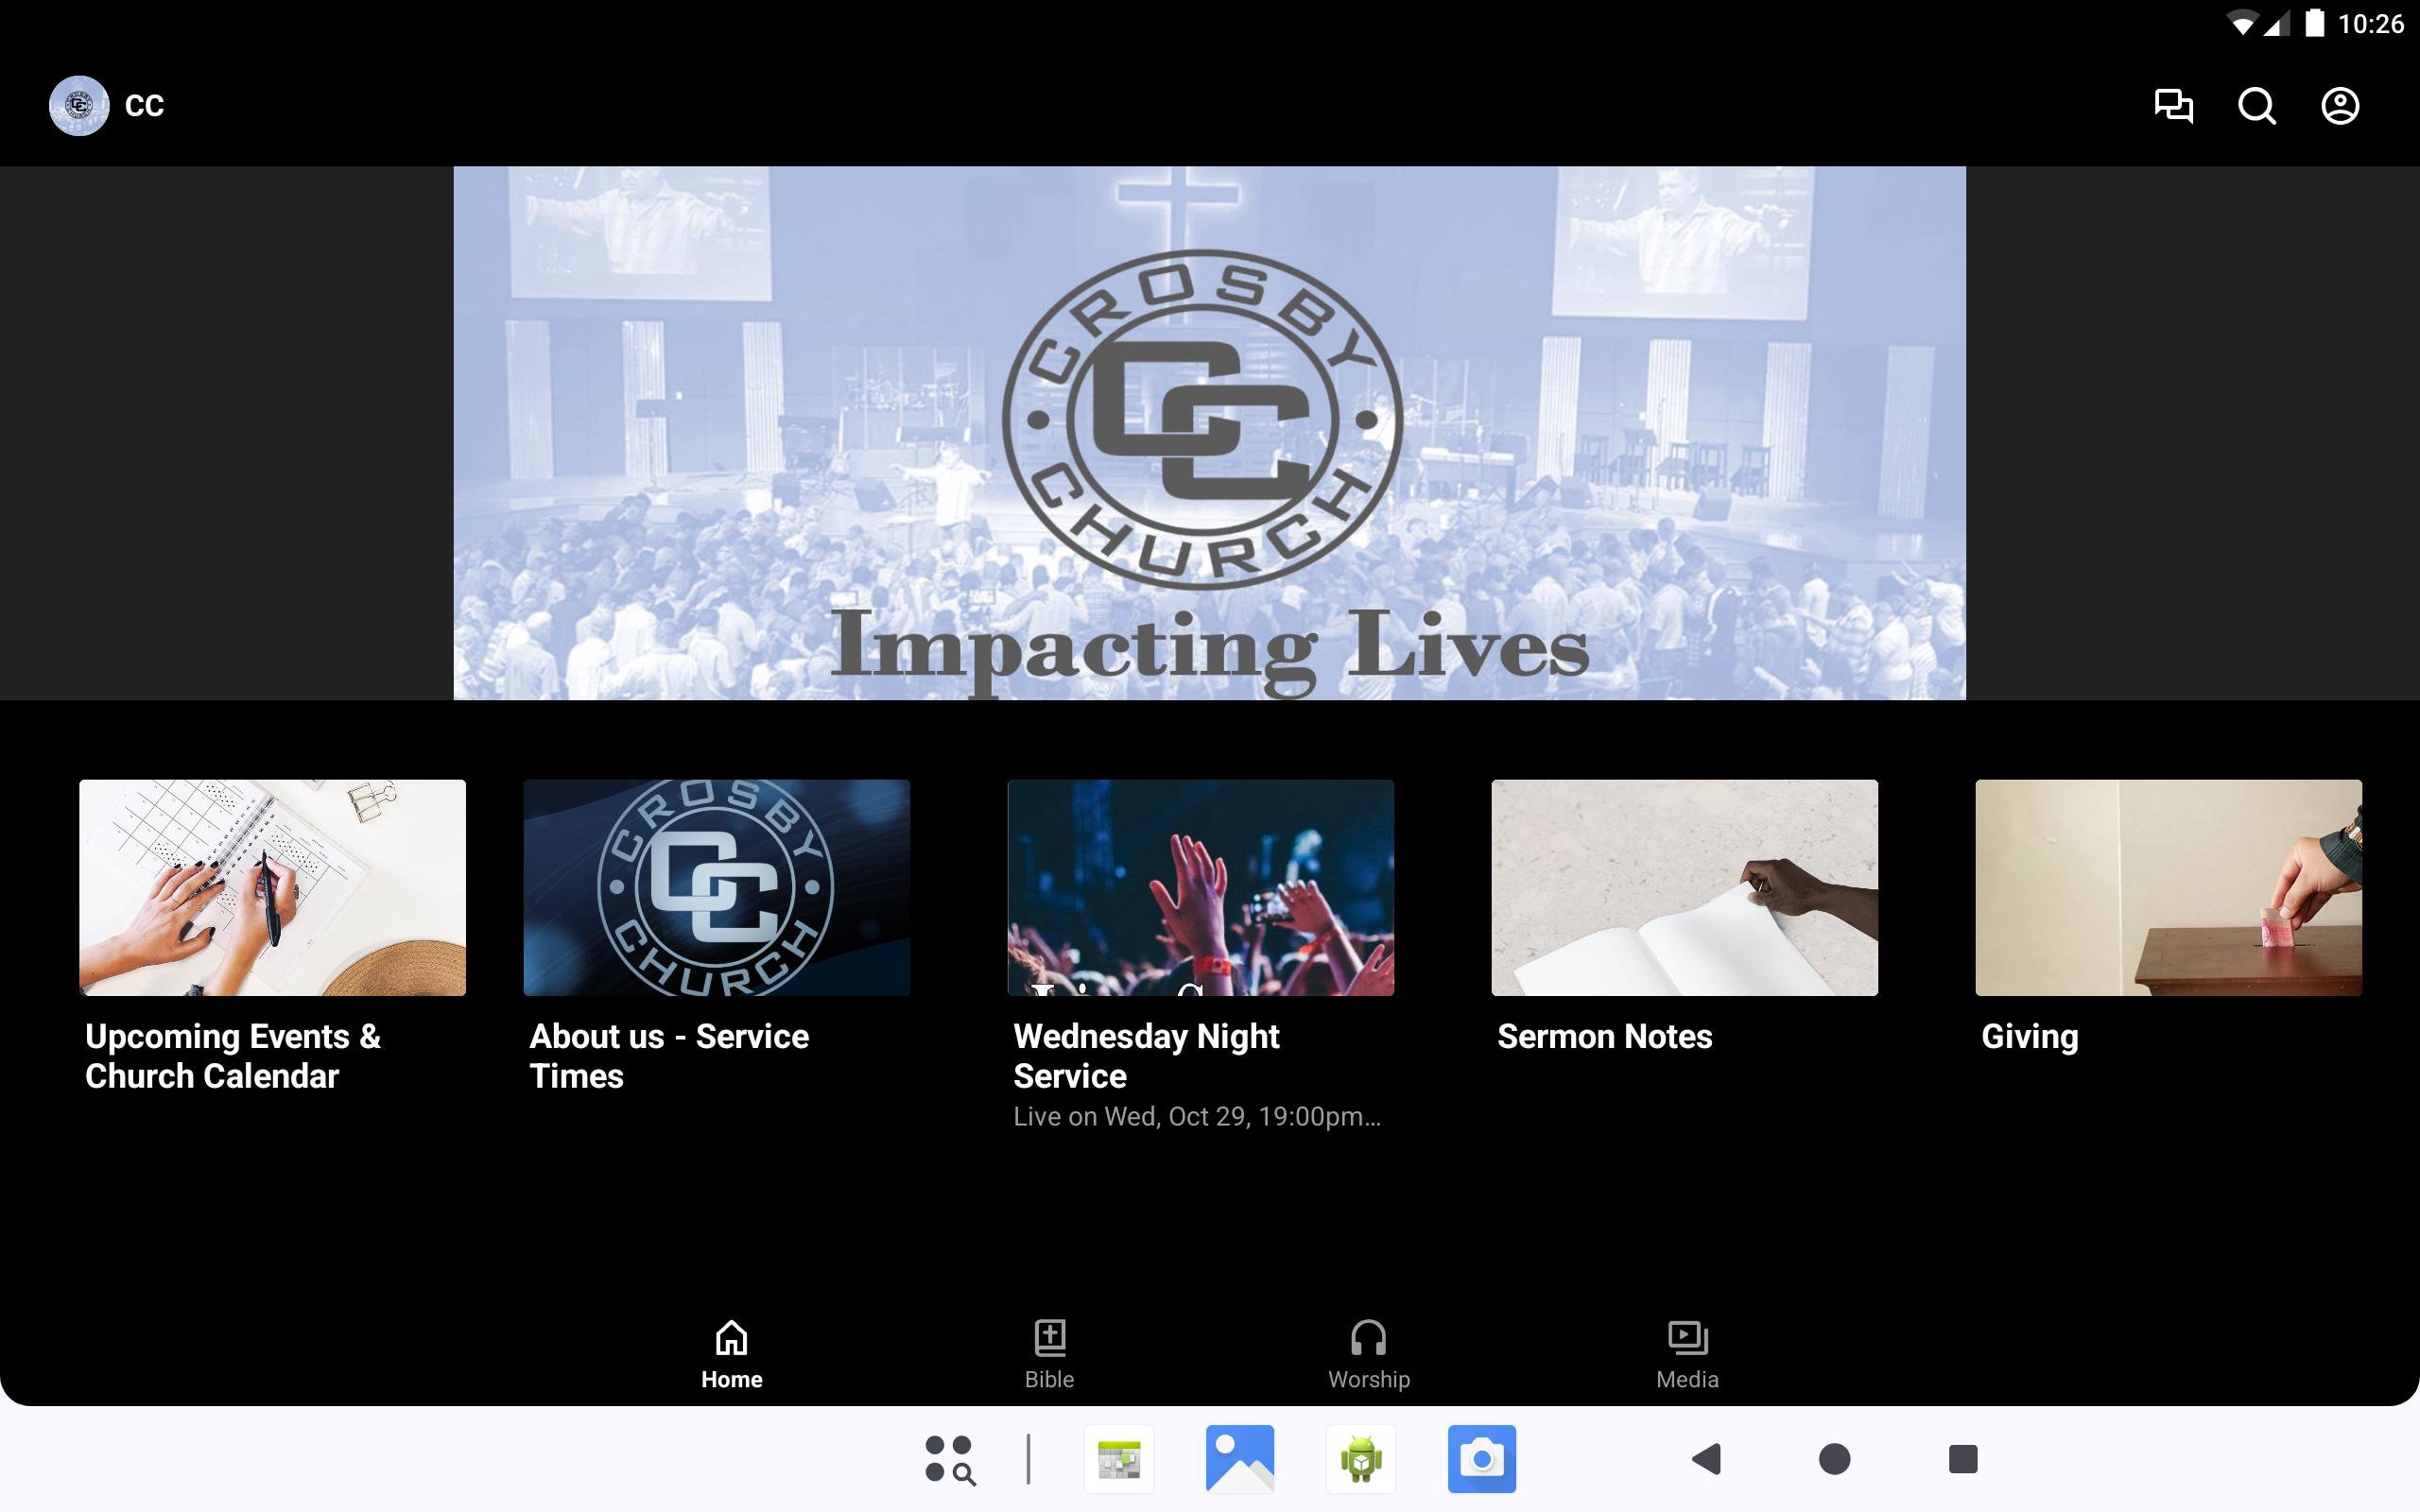Viewport: 2420px width, 1512px height.
Task: Open the app drawer search icon
Action: 949,1459
